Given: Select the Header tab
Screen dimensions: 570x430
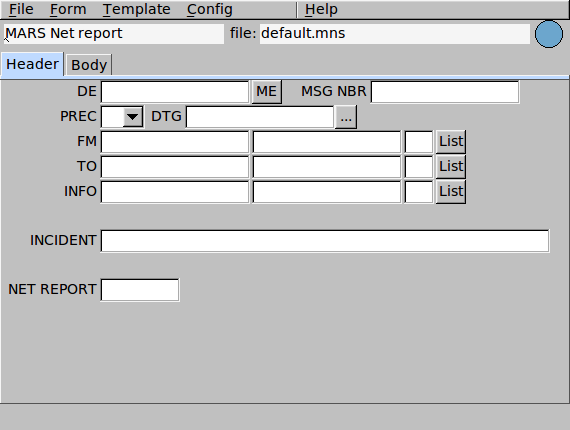Looking at the screenshot, I should (32, 64).
